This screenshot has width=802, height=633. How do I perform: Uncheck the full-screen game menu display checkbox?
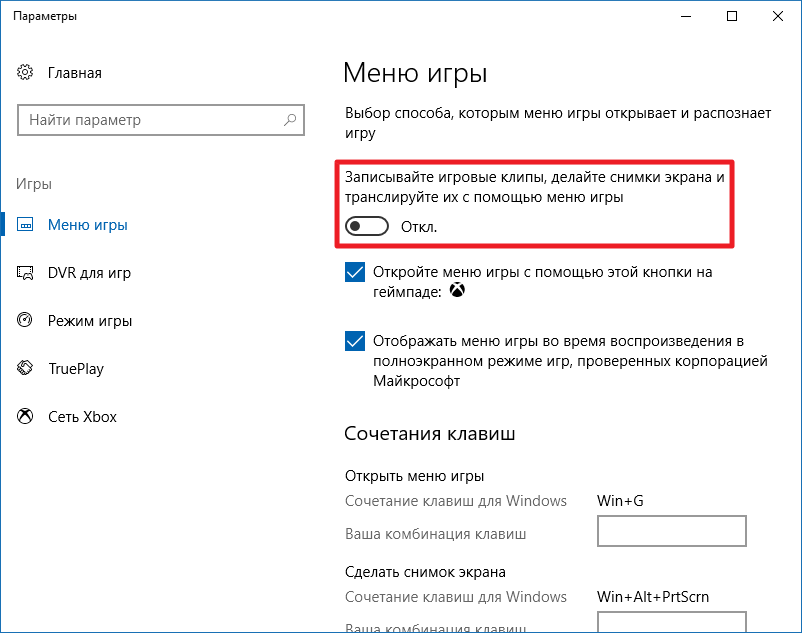click(355, 341)
